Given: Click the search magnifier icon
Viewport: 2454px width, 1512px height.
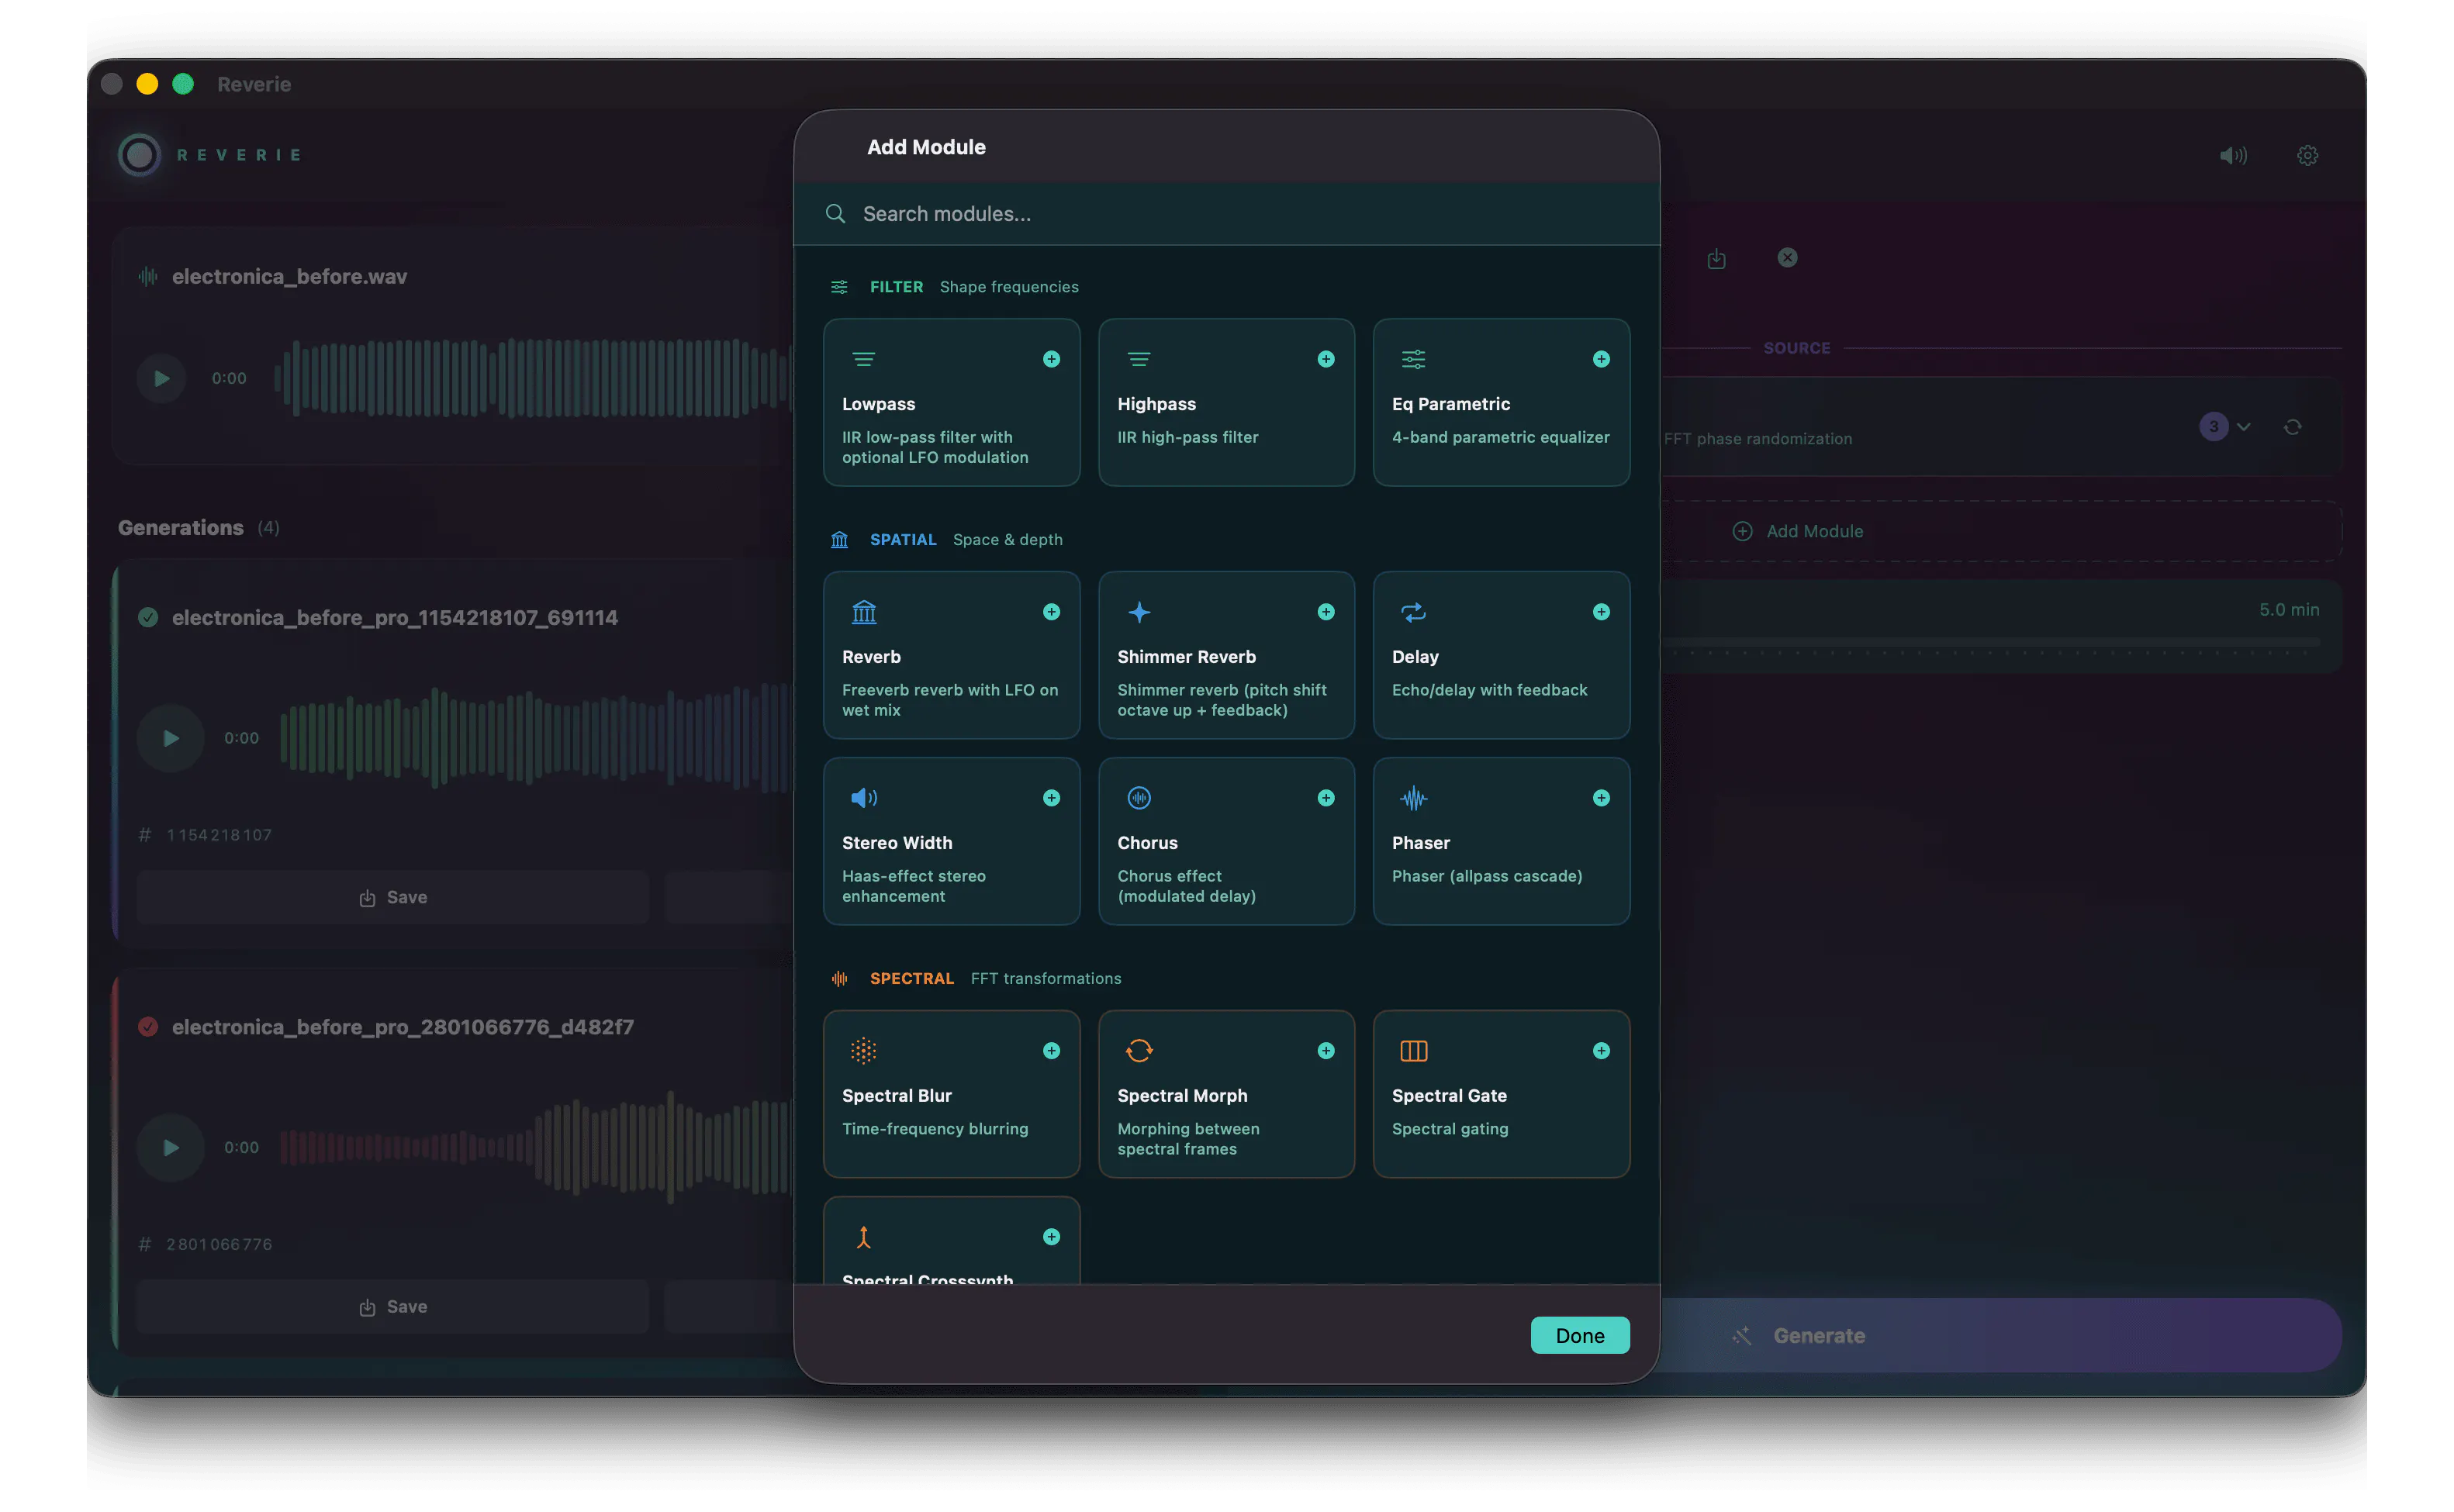Looking at the screenshot, I should pyautogui.click(x=835, y=213).
